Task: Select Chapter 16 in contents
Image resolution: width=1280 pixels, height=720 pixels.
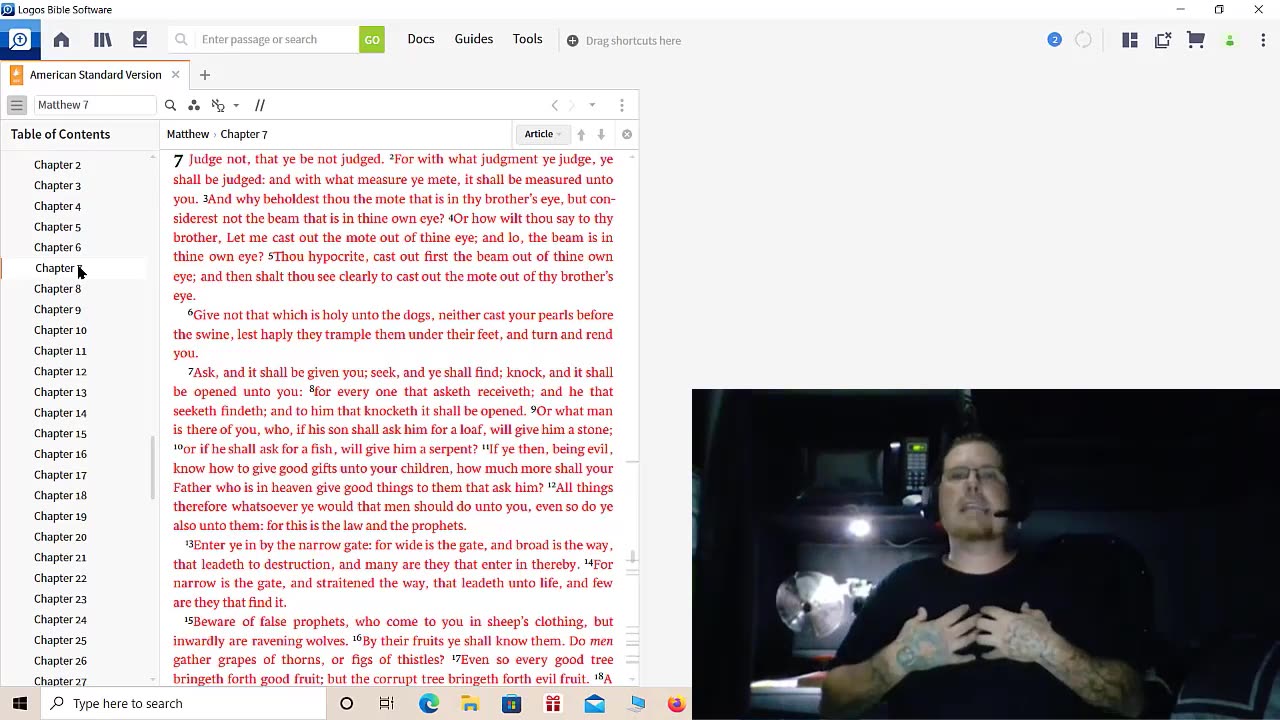Action: [x=60, y=454]
